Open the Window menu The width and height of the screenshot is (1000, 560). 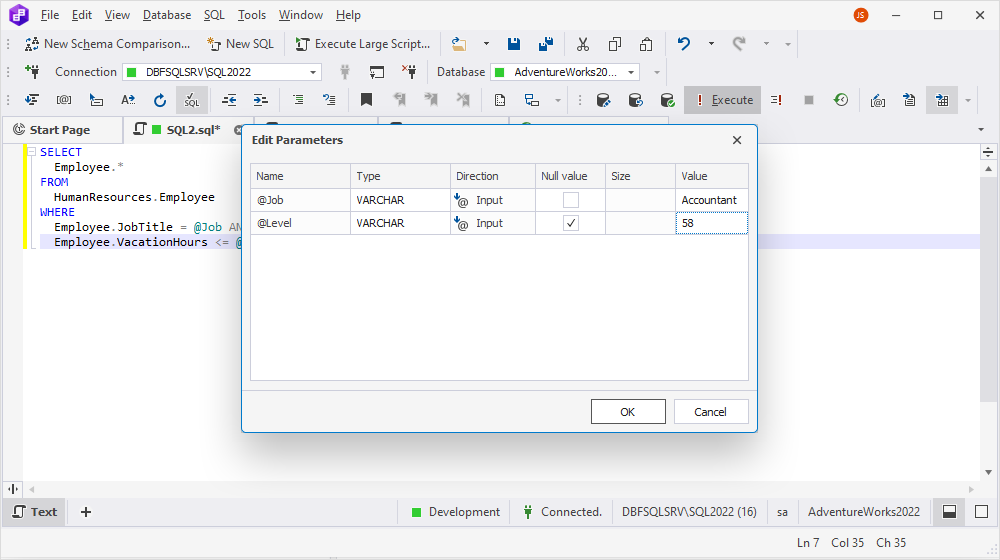click(300, 15)
